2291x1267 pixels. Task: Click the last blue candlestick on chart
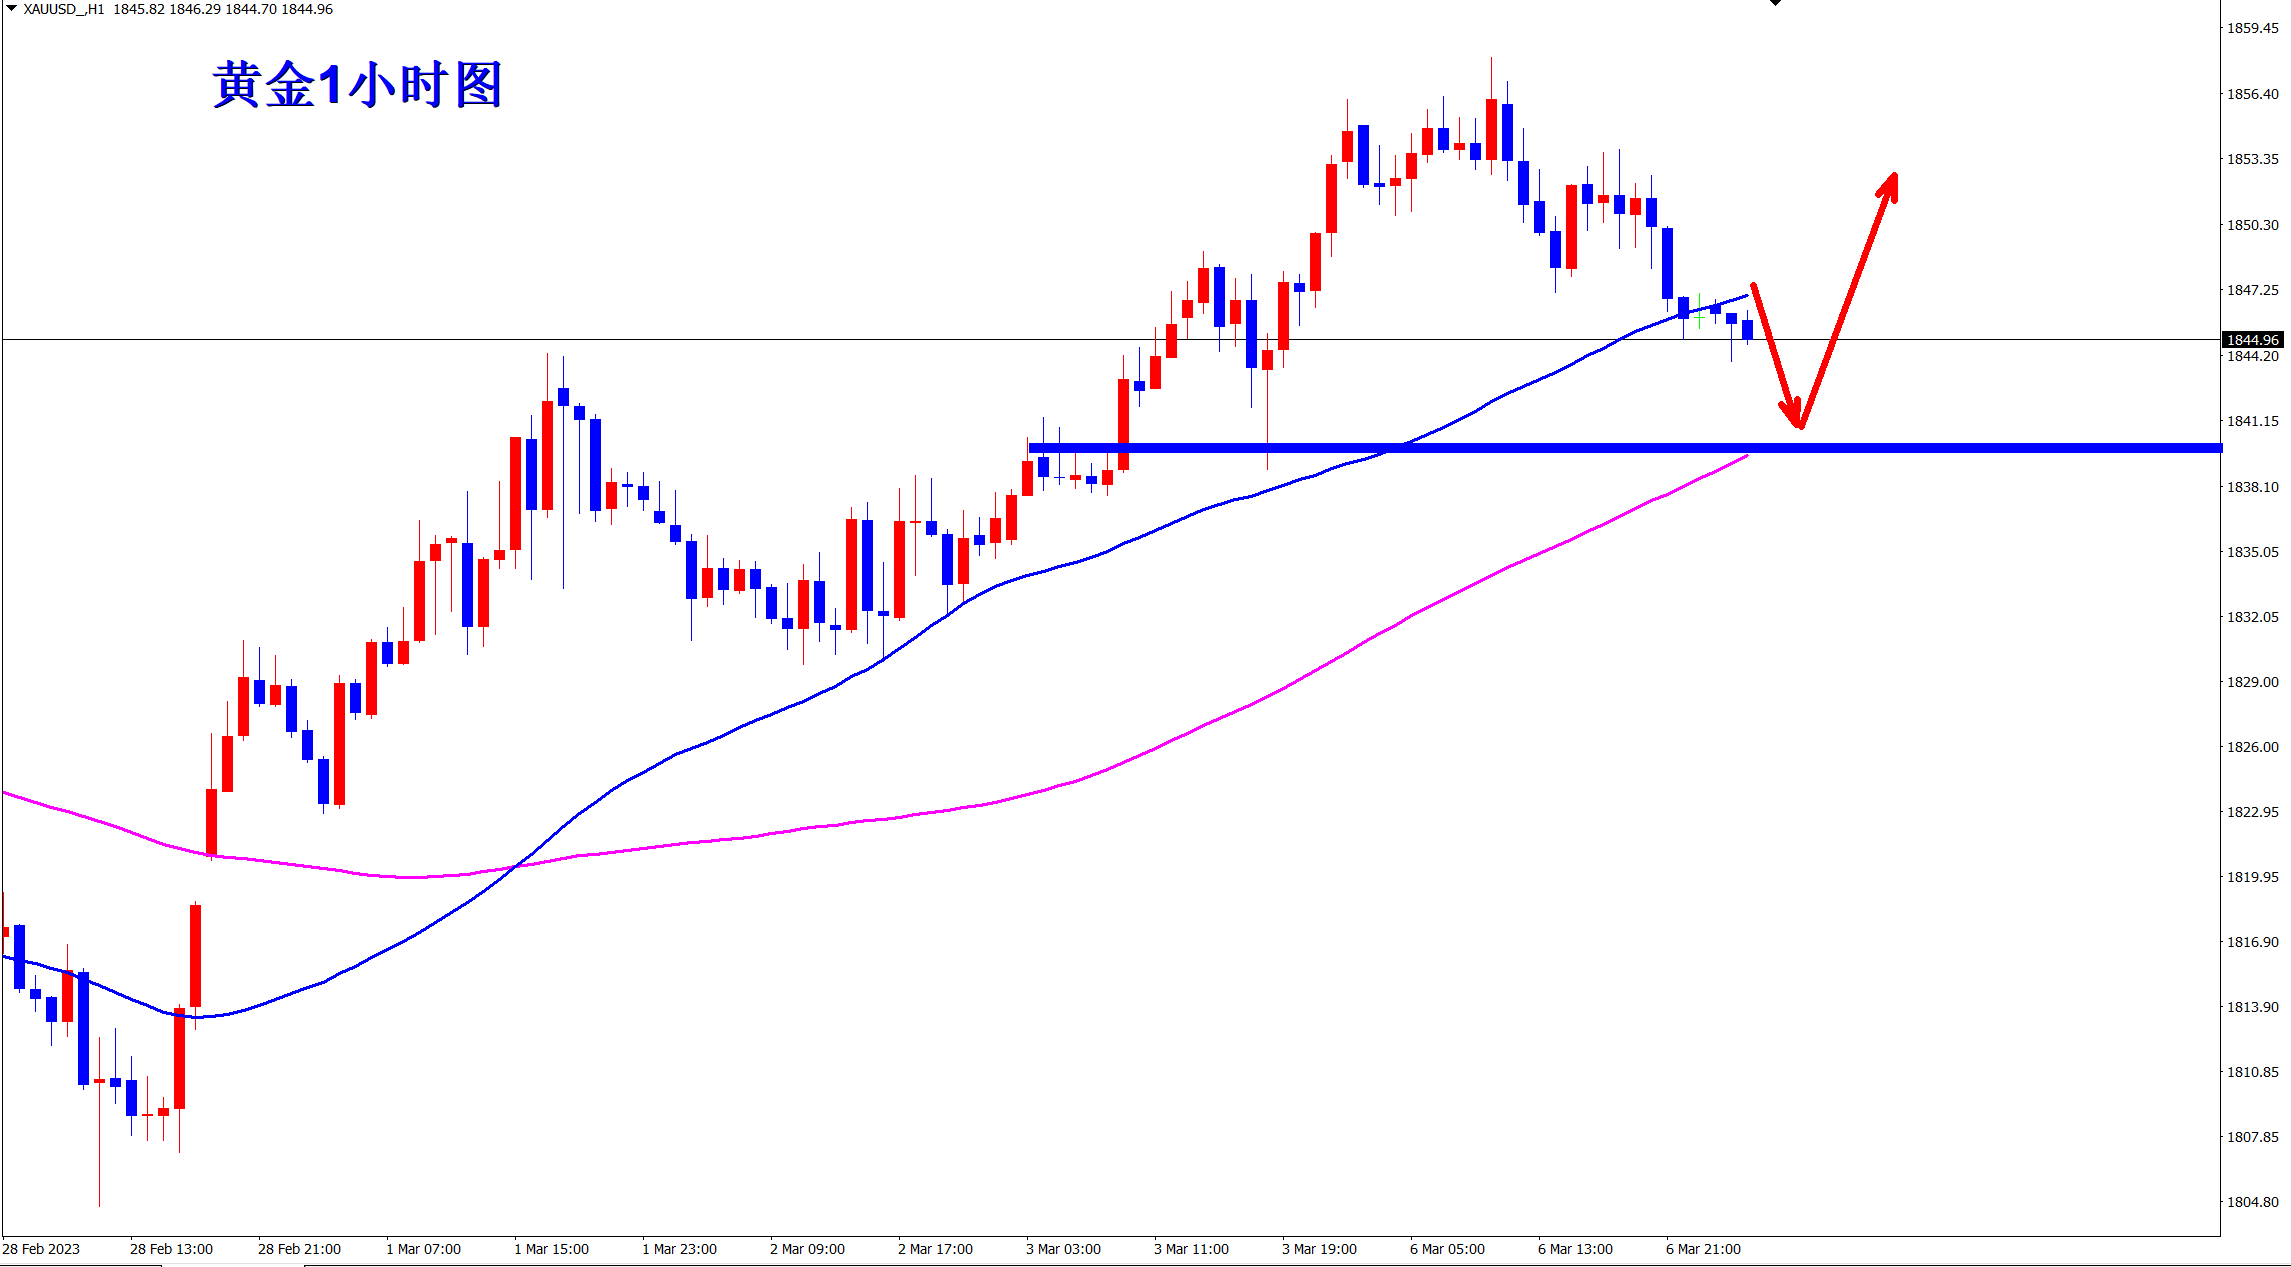coord(1747,330)
